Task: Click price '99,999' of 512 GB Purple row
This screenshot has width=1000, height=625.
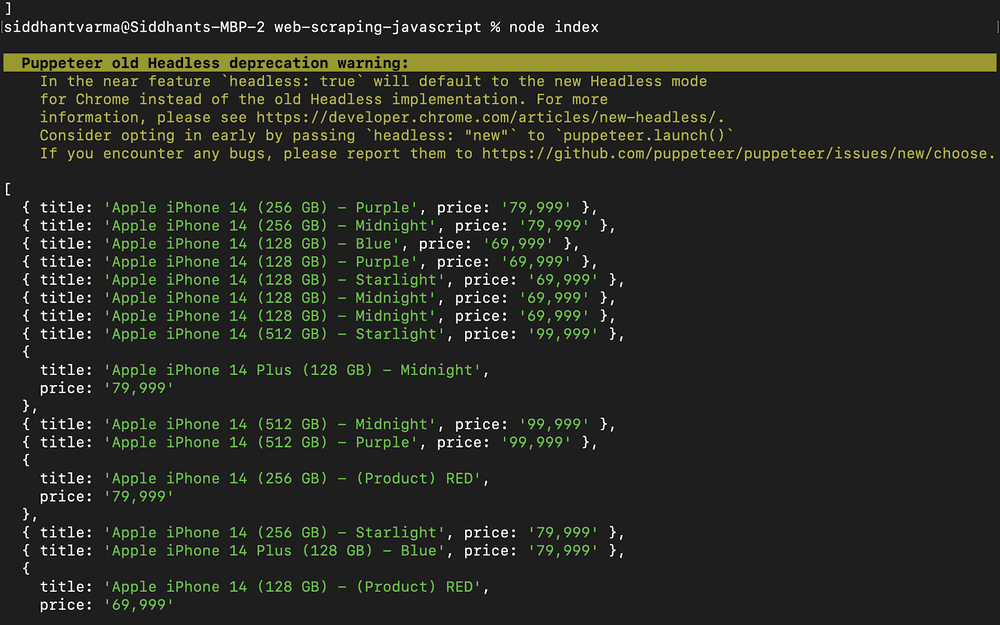Action: coord(536,443)
